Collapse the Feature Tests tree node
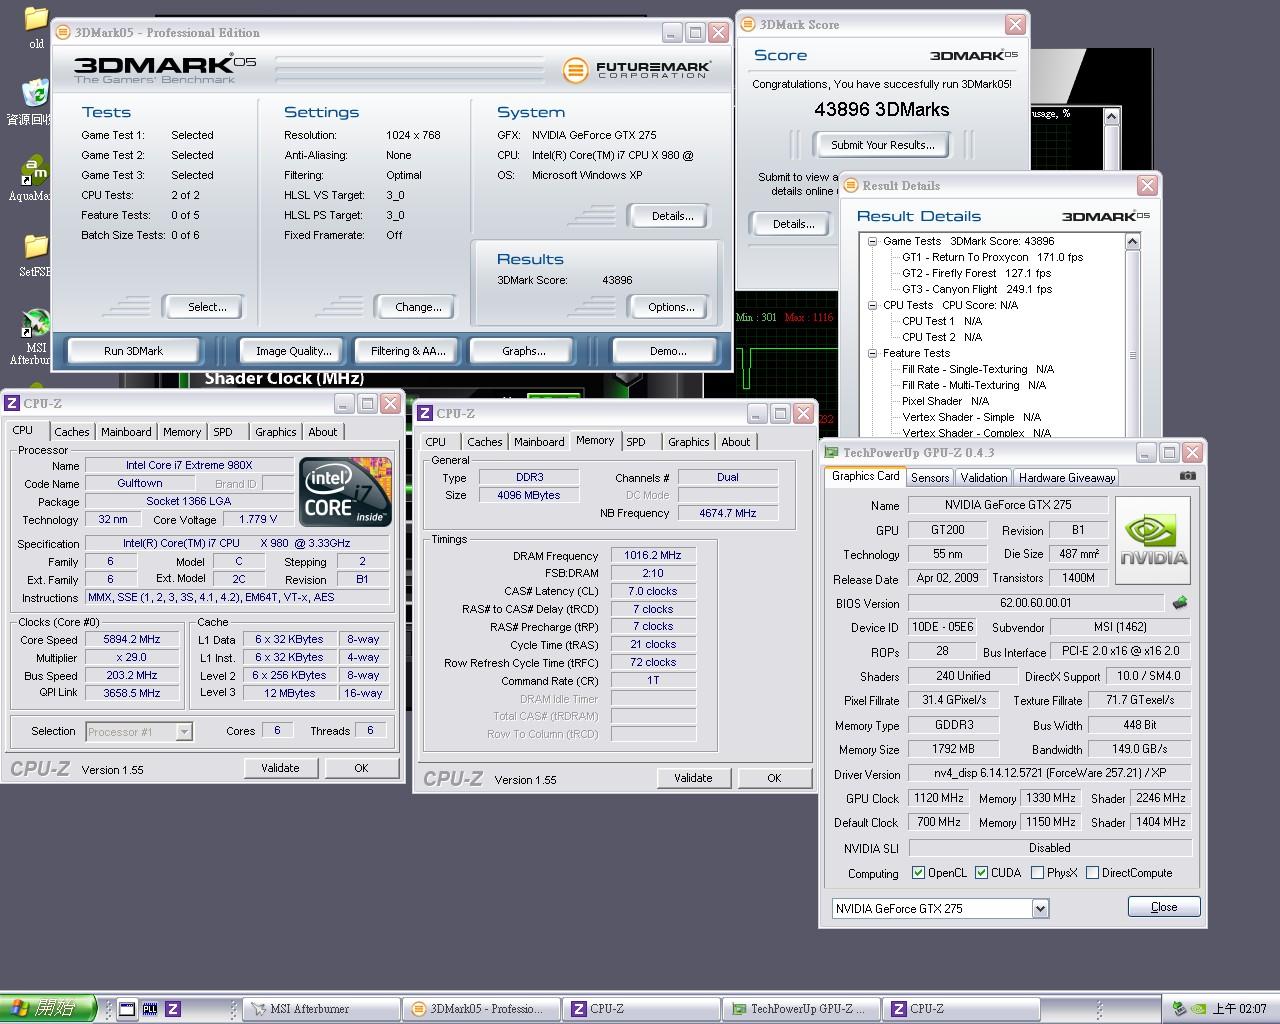The image size is (1280, 1024). [872, 353]
